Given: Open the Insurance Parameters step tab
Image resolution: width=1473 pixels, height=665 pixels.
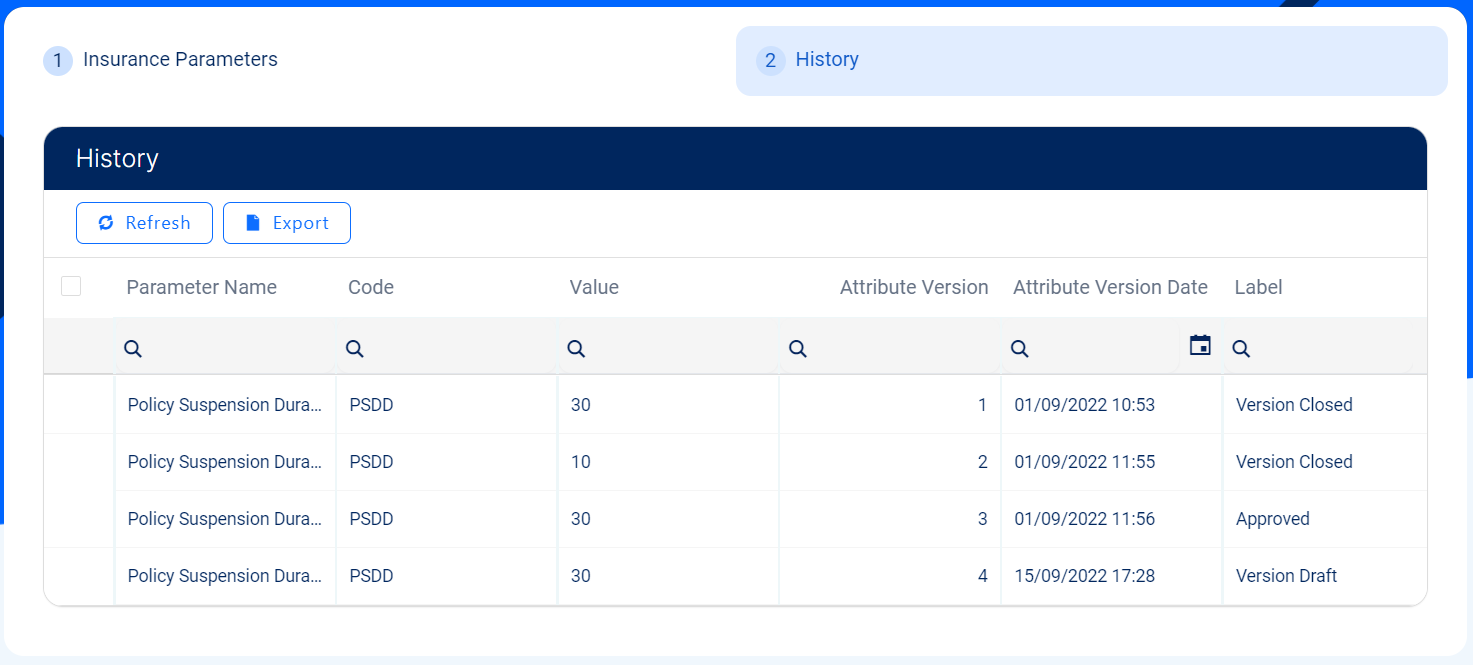Looking at the screenshot, I should 180,60.
